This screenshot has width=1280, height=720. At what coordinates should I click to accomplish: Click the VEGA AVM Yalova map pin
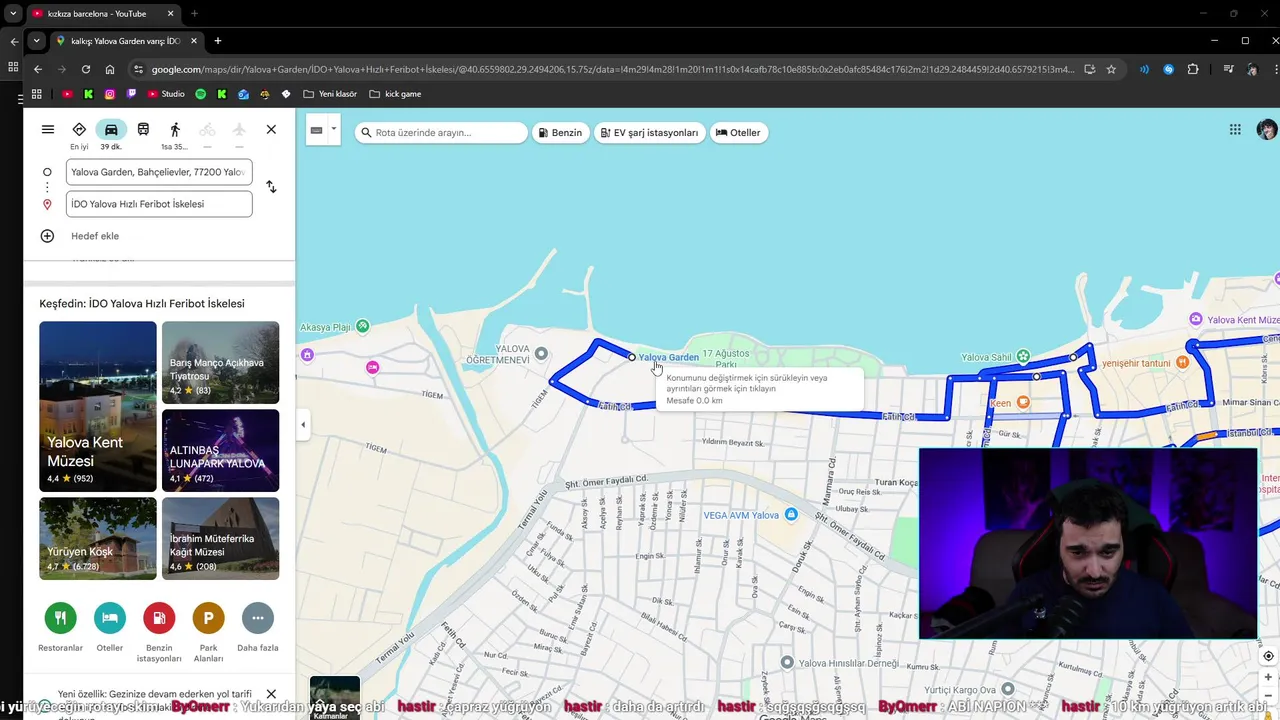pyautogui.click(x=791, y=514)
